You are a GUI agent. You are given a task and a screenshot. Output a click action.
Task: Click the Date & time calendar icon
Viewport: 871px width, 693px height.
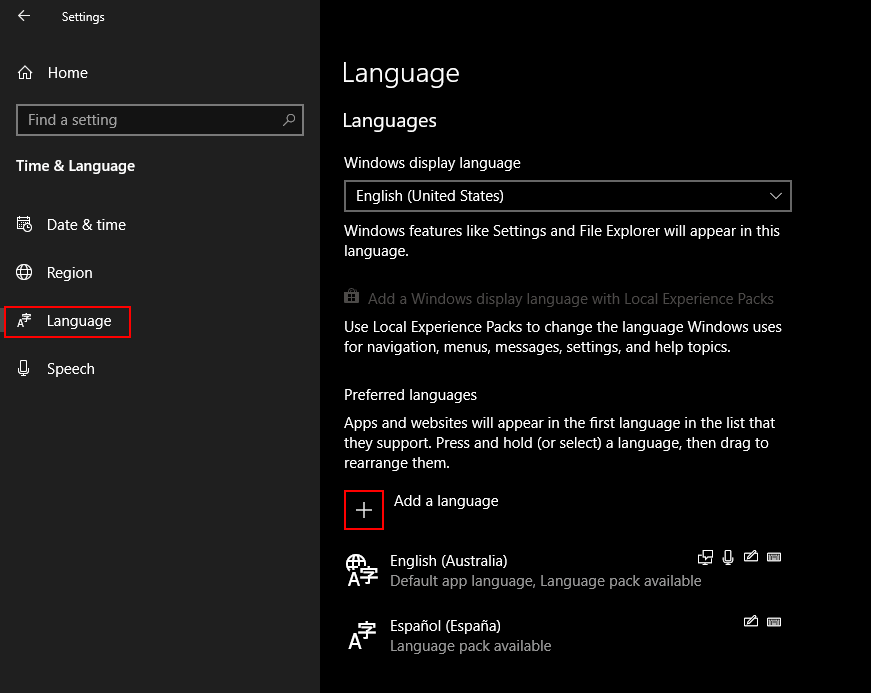point(24,224)
